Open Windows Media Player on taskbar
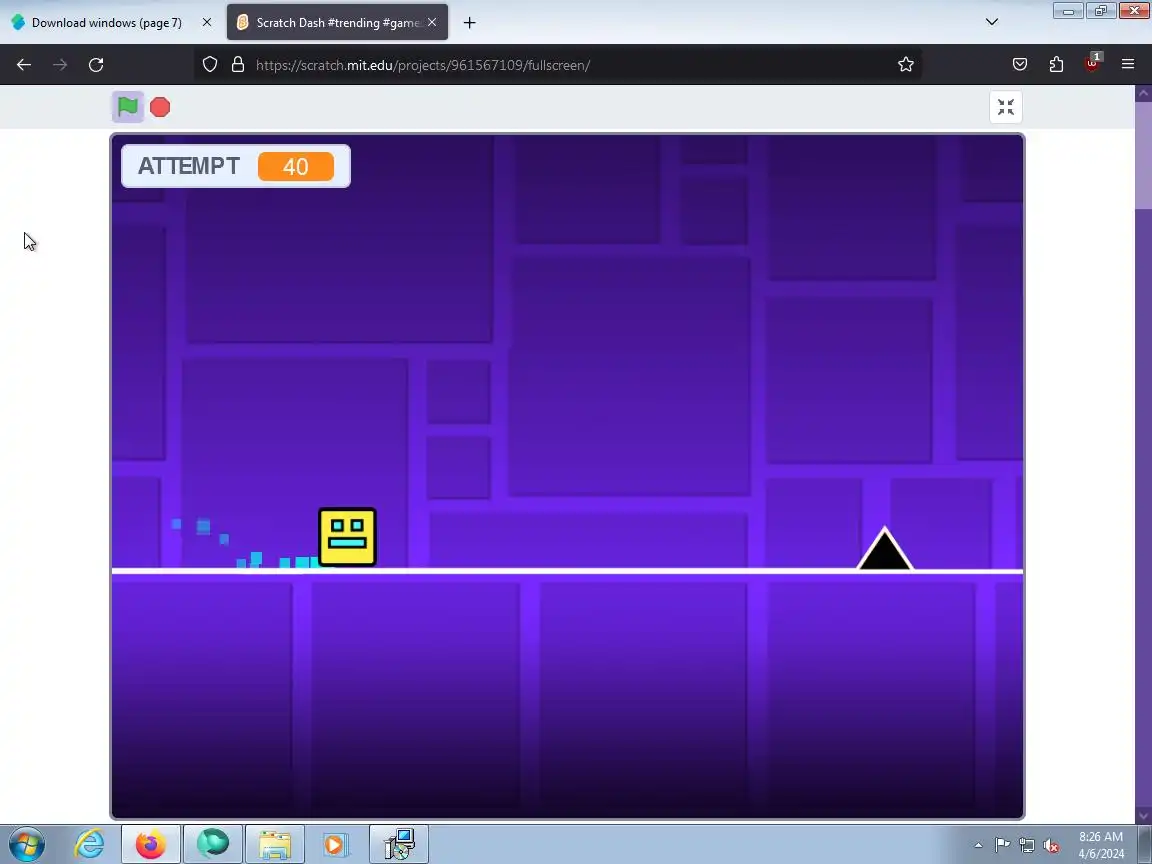The width and height of the screenshot is (1152, 864). (x=334, y=844)
